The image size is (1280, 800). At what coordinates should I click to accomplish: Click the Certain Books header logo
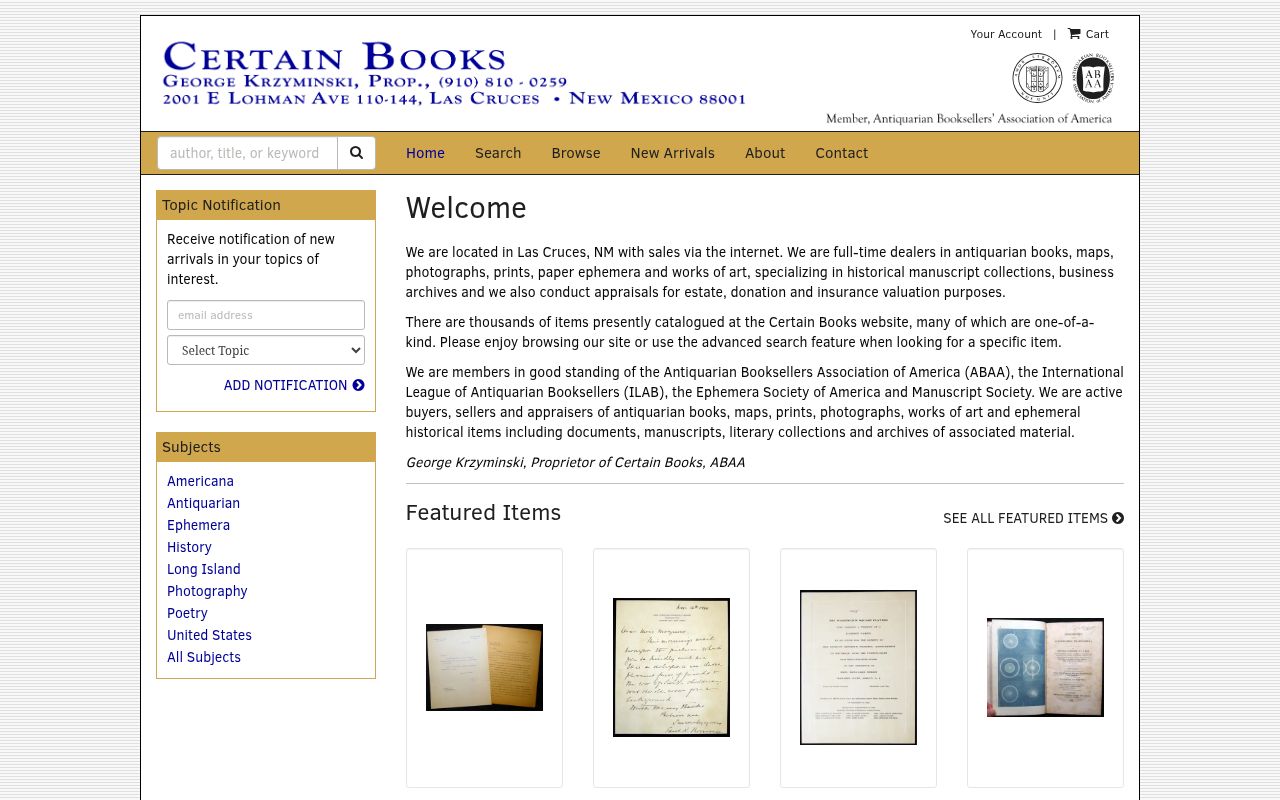[x=454, y=73]
